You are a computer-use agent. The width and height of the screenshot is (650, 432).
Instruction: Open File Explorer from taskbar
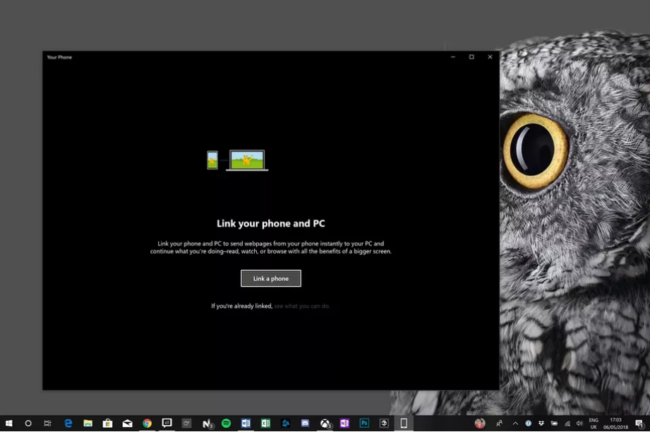(88, 423)
